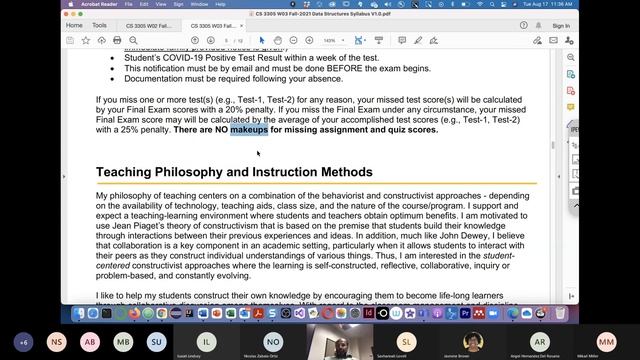
Task: Select the AB participant avatar
Action: click(90, 342)
